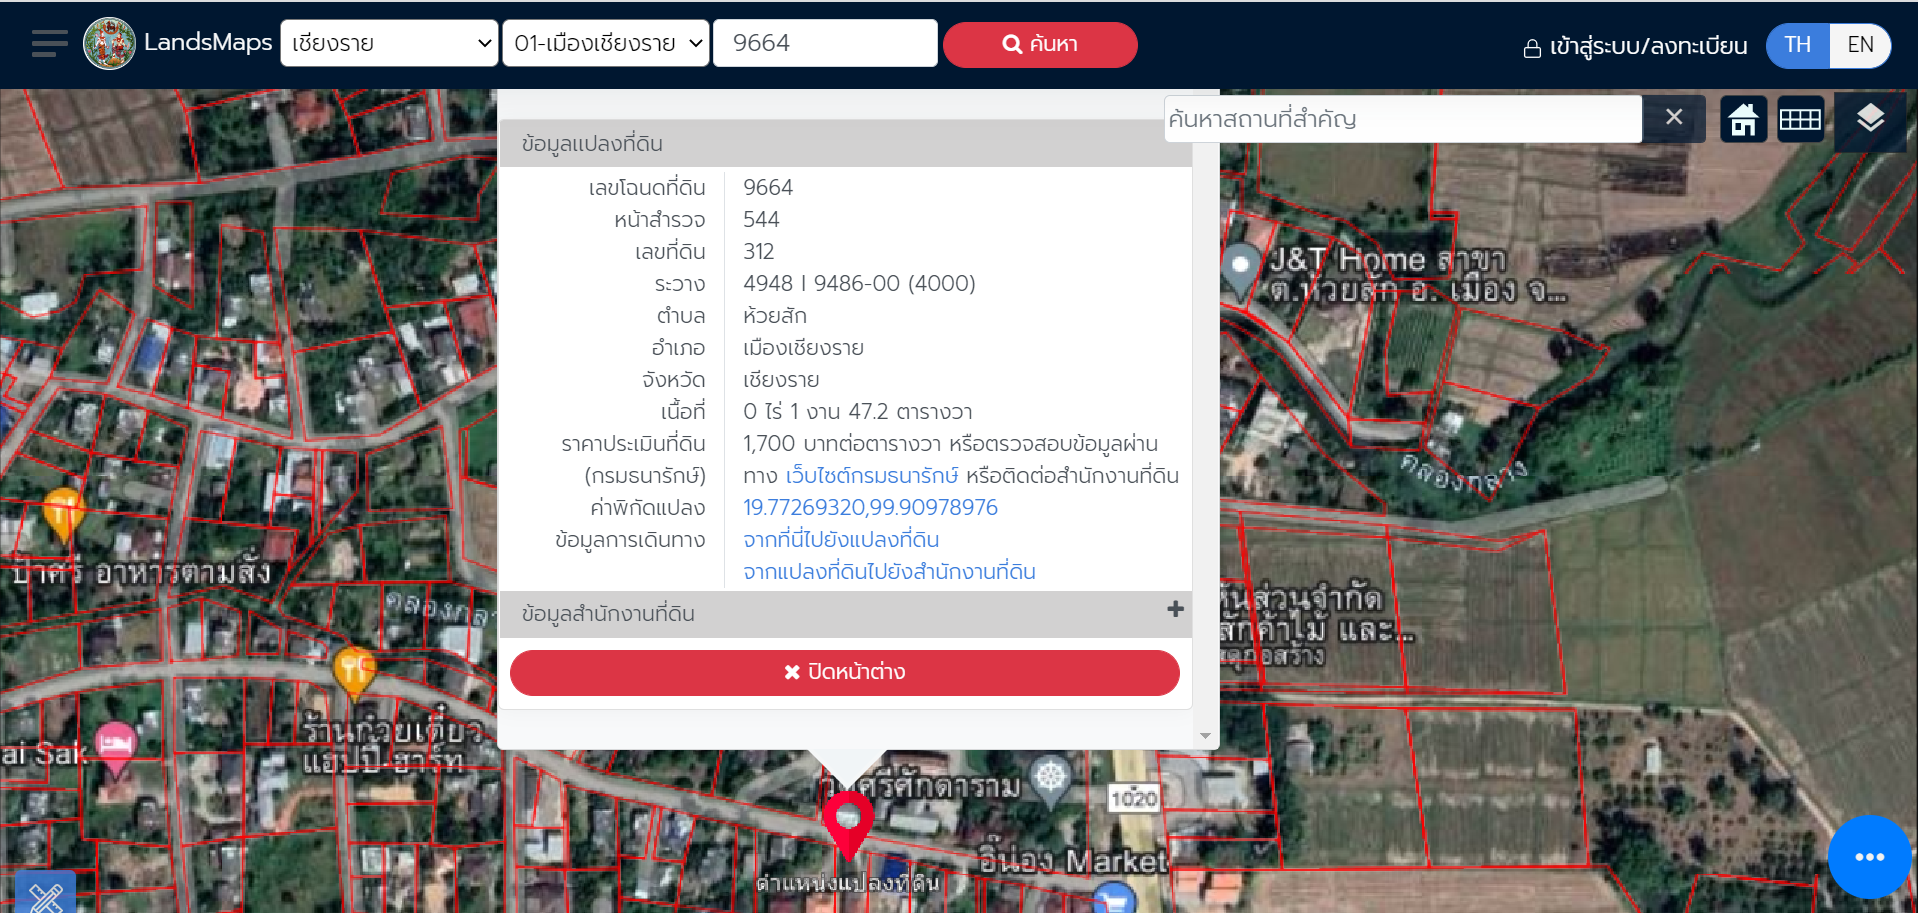Open the map layers icon

pyautogui.click(x=1870, y=119)
